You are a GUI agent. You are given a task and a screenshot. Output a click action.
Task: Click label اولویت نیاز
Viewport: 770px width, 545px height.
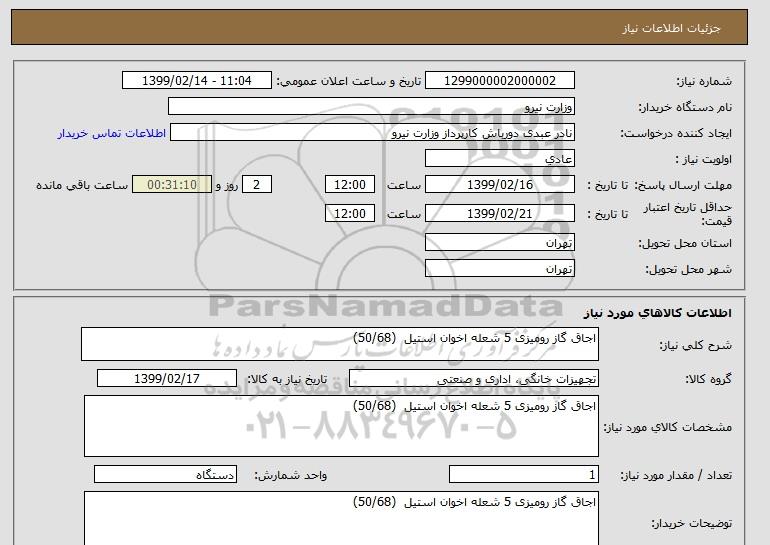click(704, 159)
